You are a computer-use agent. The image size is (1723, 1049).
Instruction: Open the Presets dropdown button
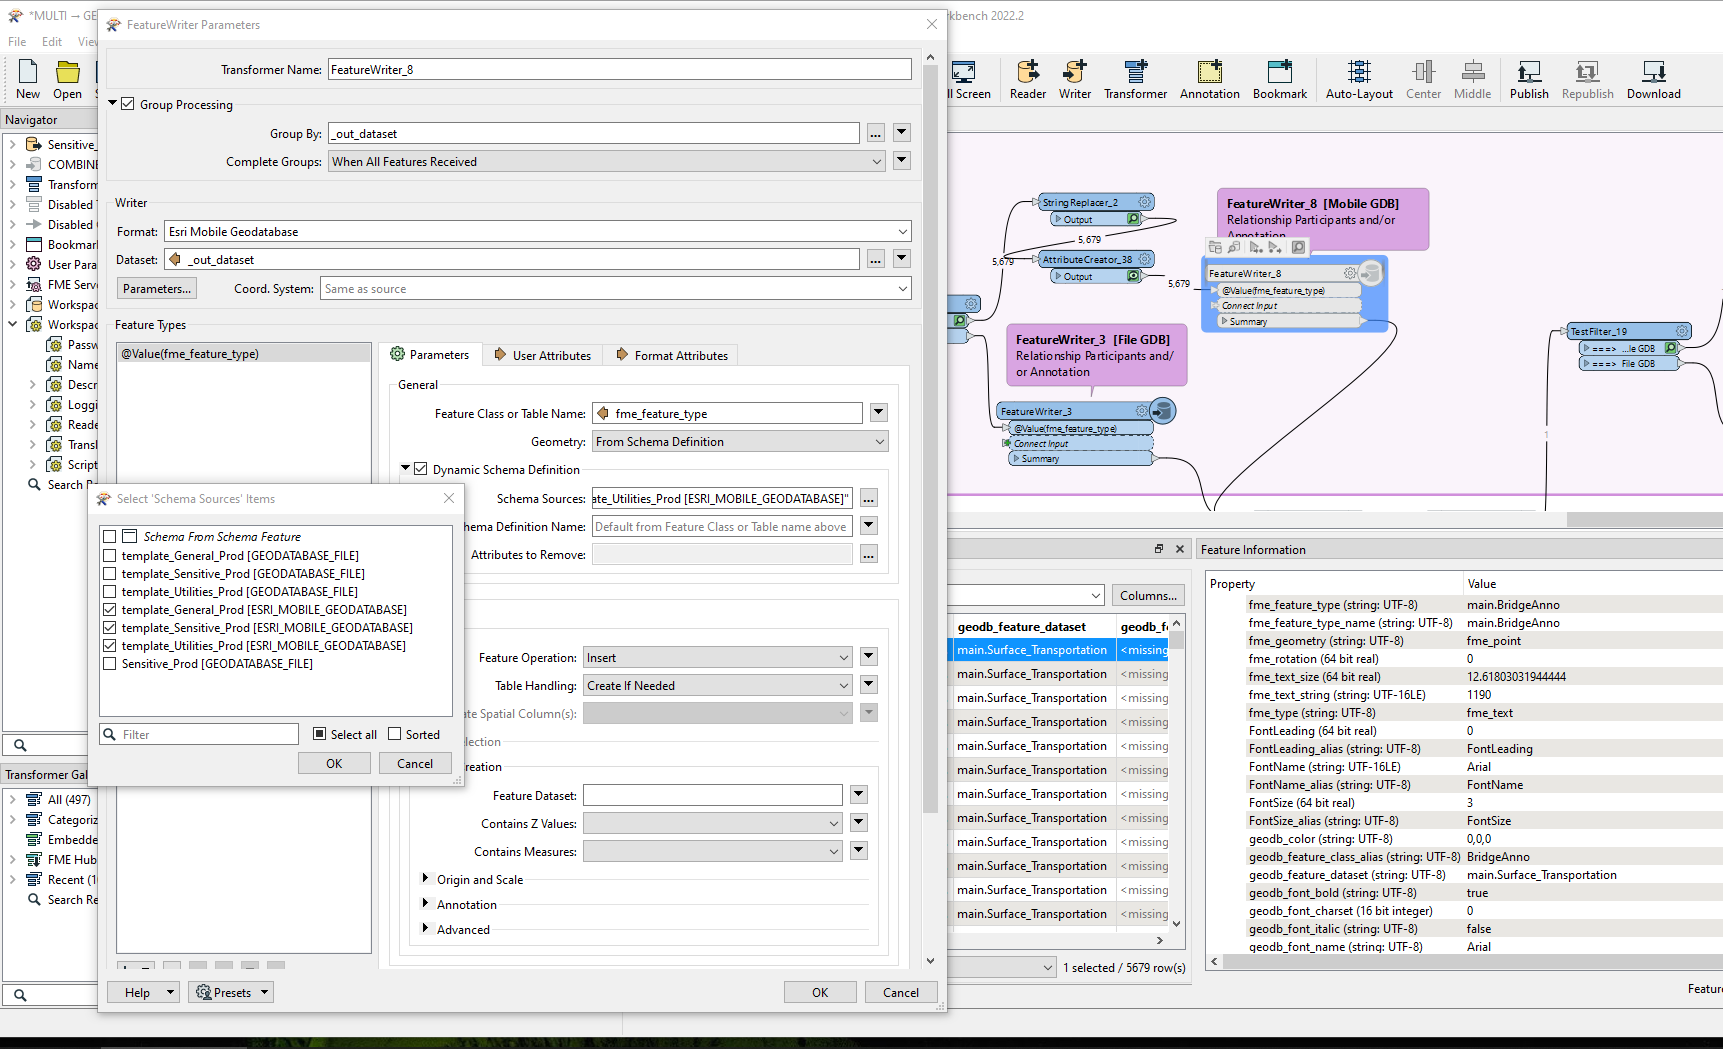point(231,992)
